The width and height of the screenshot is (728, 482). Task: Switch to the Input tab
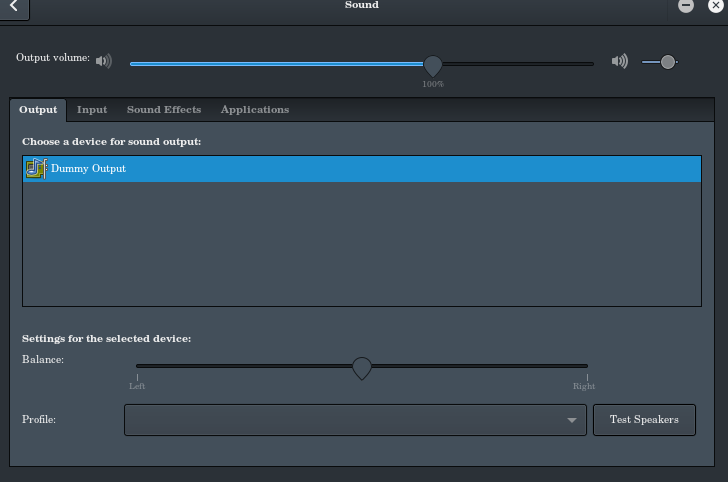pos(92,110)
